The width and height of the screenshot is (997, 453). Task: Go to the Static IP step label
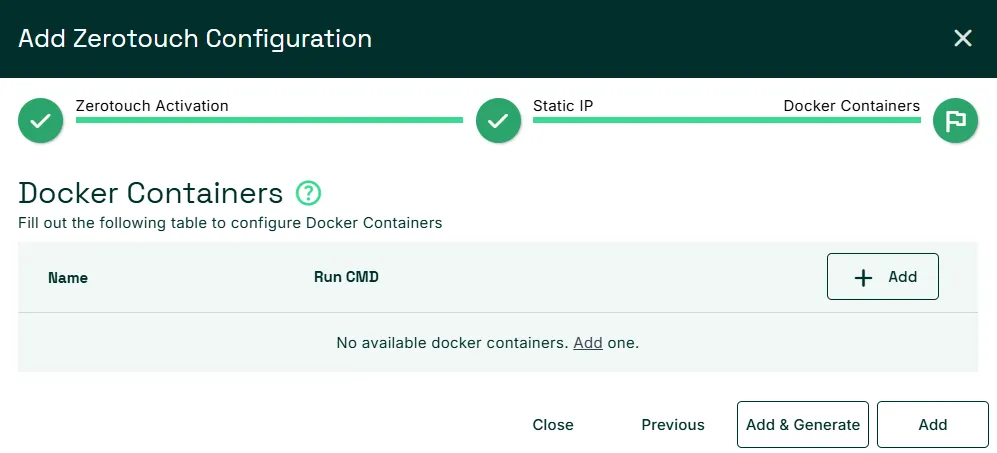pos(563,106)
